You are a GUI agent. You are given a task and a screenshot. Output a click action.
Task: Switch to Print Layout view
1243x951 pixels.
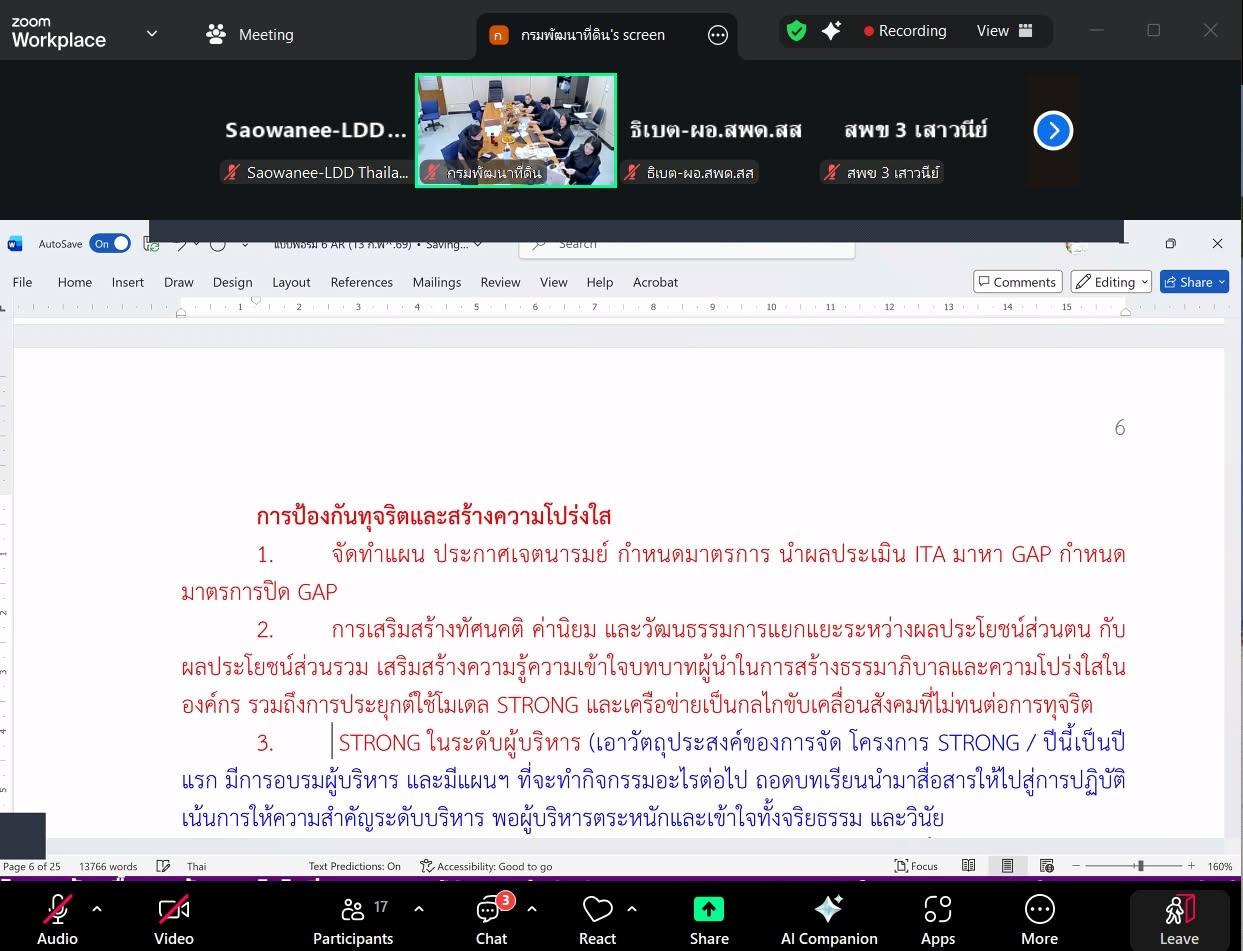pyautogui.click(x=1007, y=866)
